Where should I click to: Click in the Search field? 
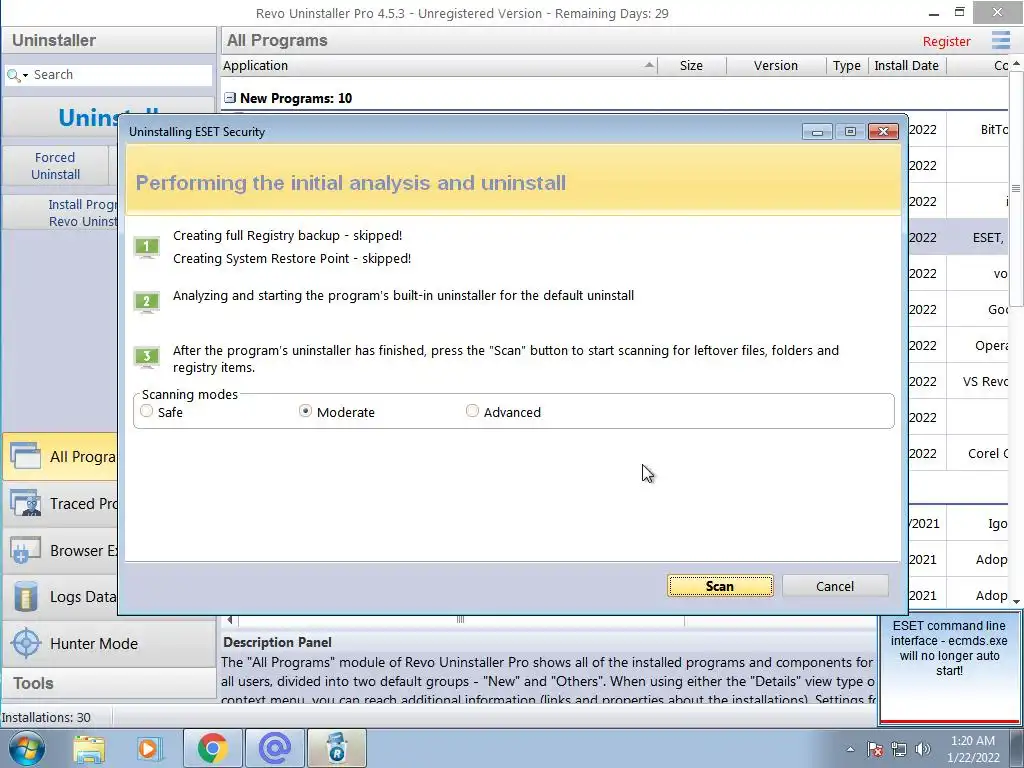pos(121,75)
